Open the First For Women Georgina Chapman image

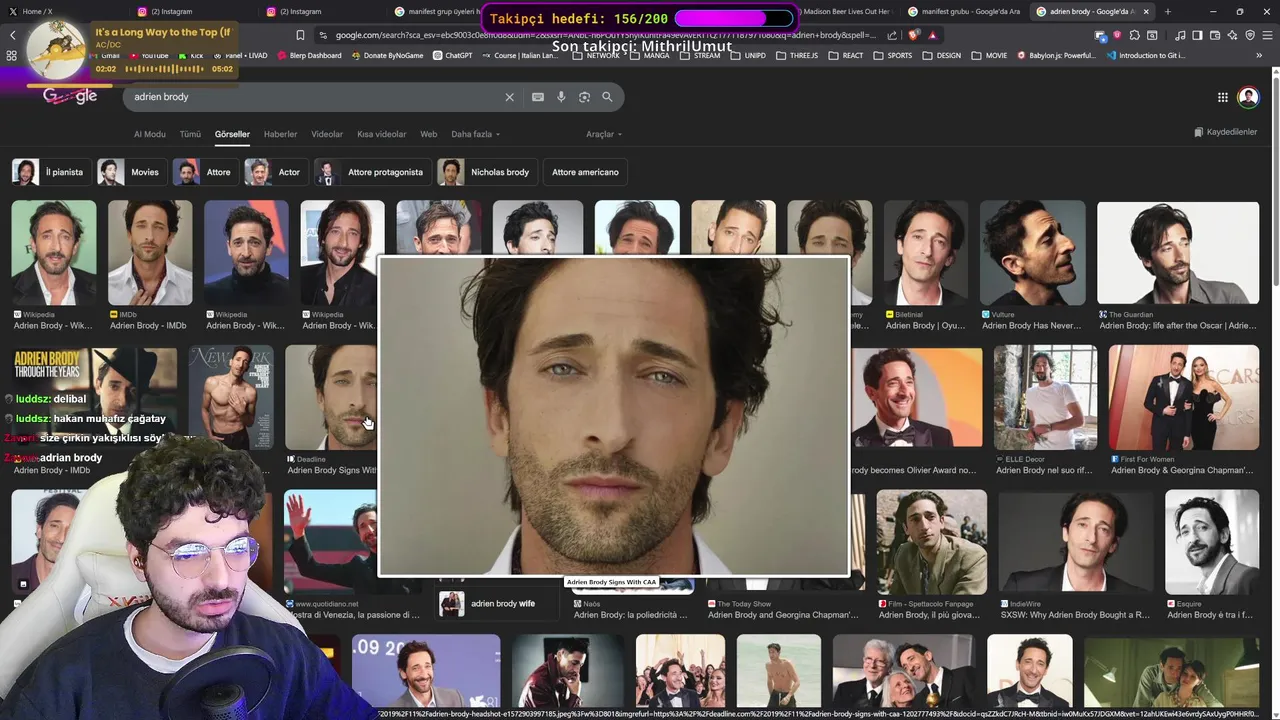tap(1184, 398)
